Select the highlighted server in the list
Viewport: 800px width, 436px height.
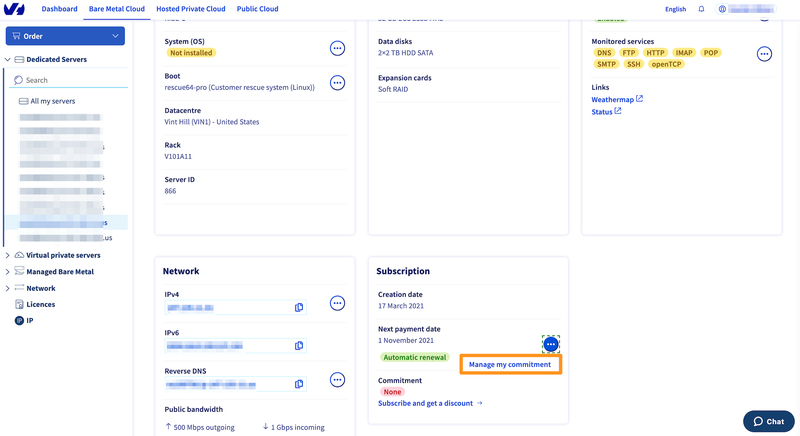[67, 223]
